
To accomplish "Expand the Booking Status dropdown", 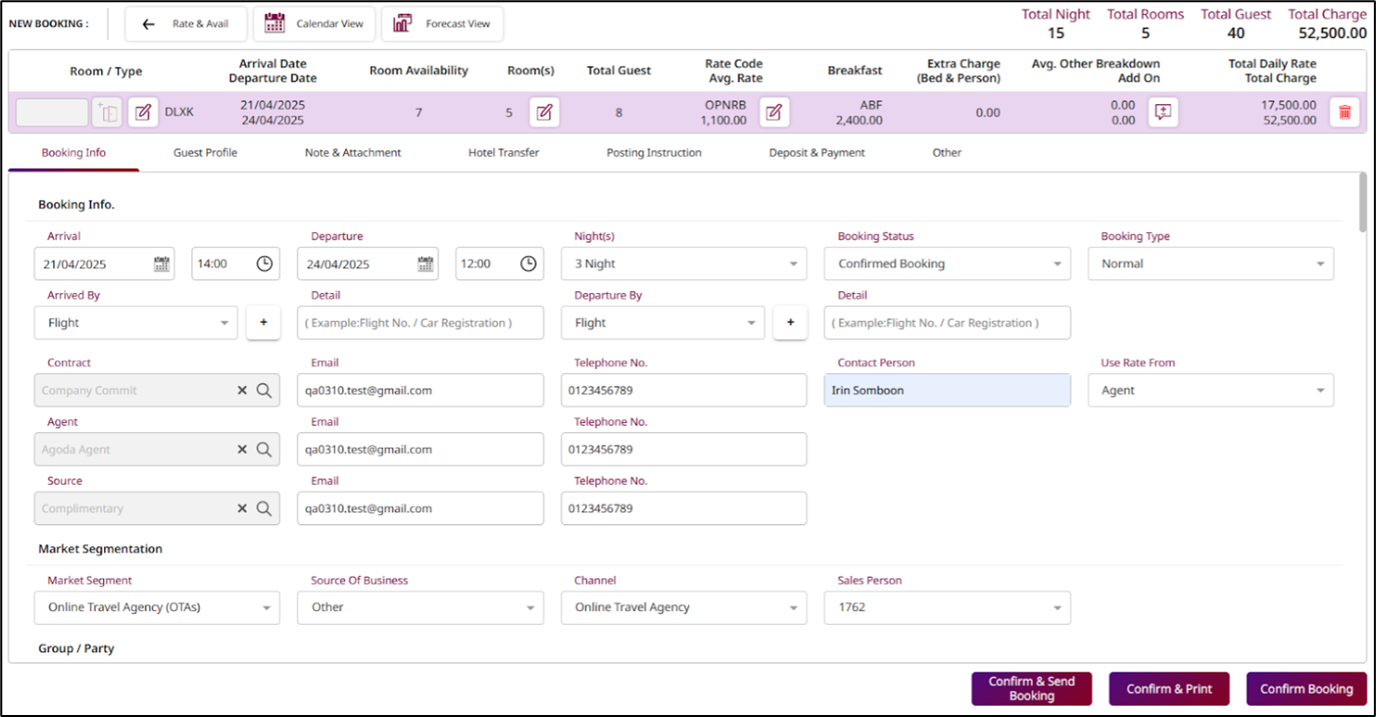I will pos(1057,264).
